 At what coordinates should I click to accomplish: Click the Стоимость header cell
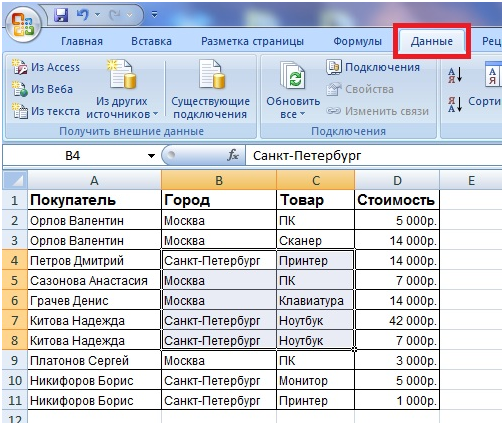[397, 200]
